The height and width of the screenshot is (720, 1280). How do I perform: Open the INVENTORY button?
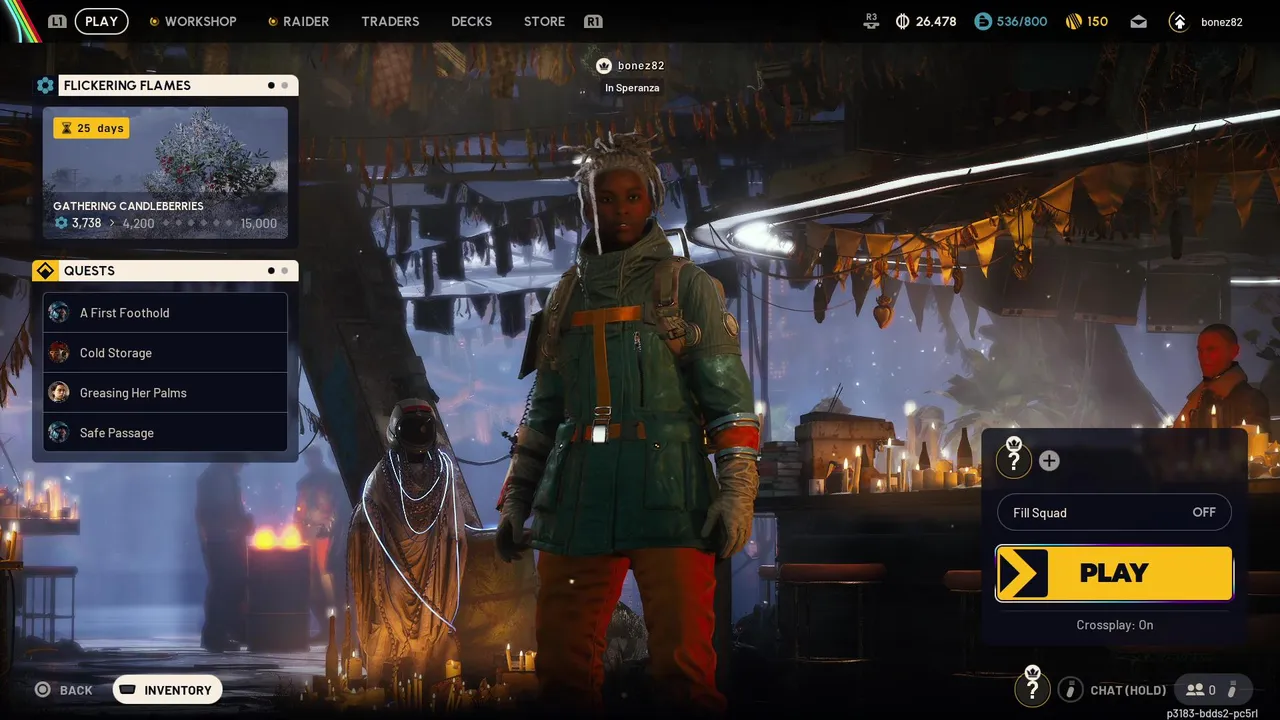(167, 690)
